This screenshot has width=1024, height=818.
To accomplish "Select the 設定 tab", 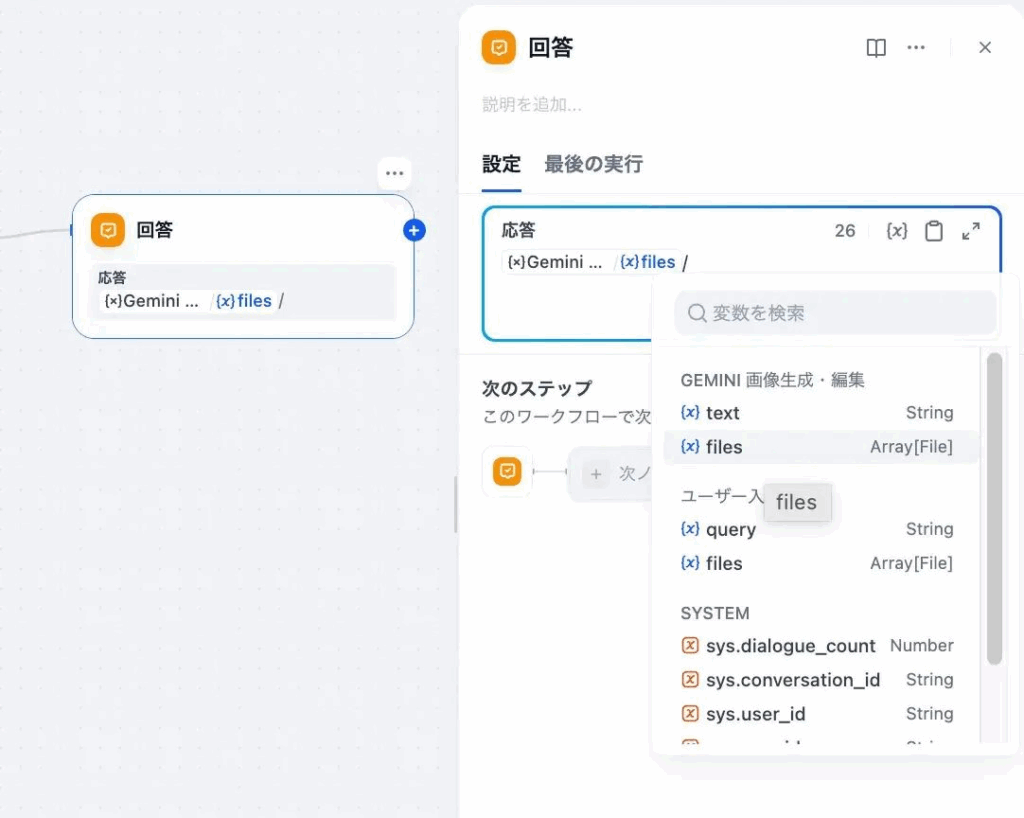I will click(501, 164).
